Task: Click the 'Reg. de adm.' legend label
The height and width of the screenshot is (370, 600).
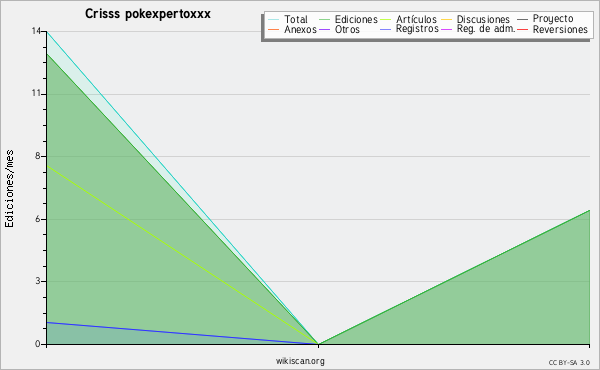Action: [x=486, y=29]
